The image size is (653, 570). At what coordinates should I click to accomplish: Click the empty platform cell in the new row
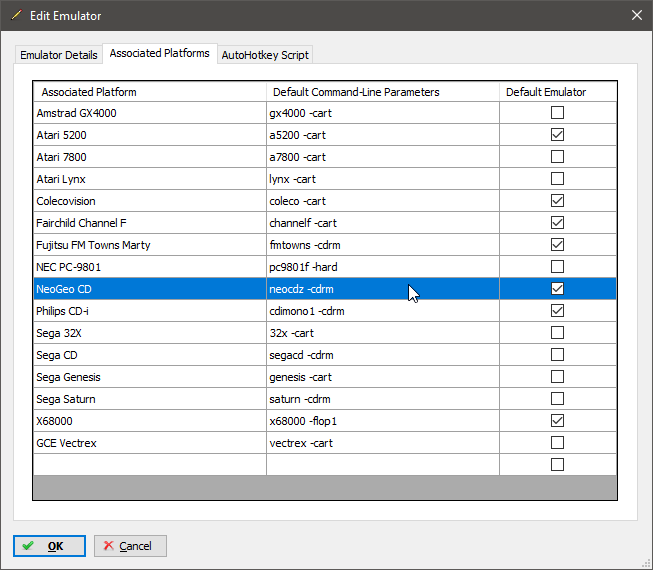point(150,465)
